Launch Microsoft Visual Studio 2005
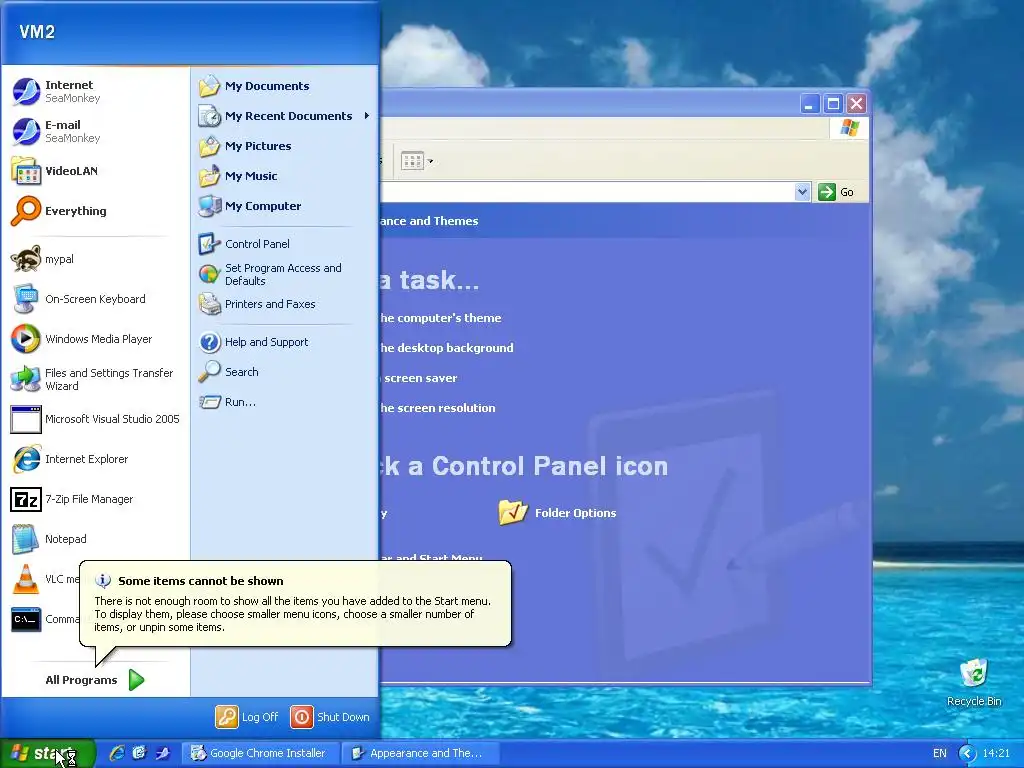The width and height of the screenshot is (1024, 768). pyautogui.click(x=95, y=419)
